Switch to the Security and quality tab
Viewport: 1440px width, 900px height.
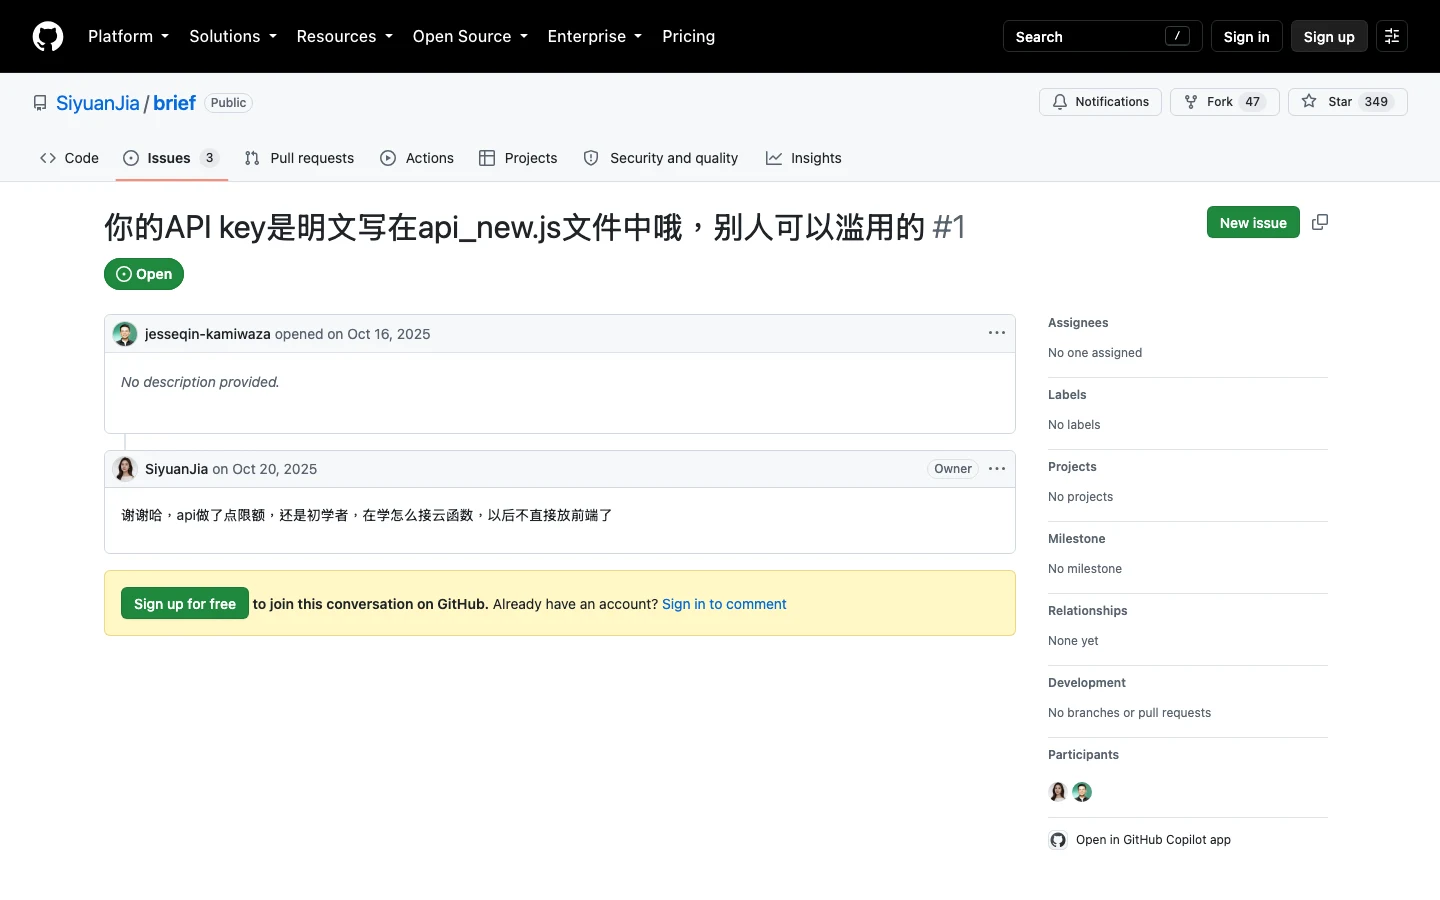(x=661, y=158)
